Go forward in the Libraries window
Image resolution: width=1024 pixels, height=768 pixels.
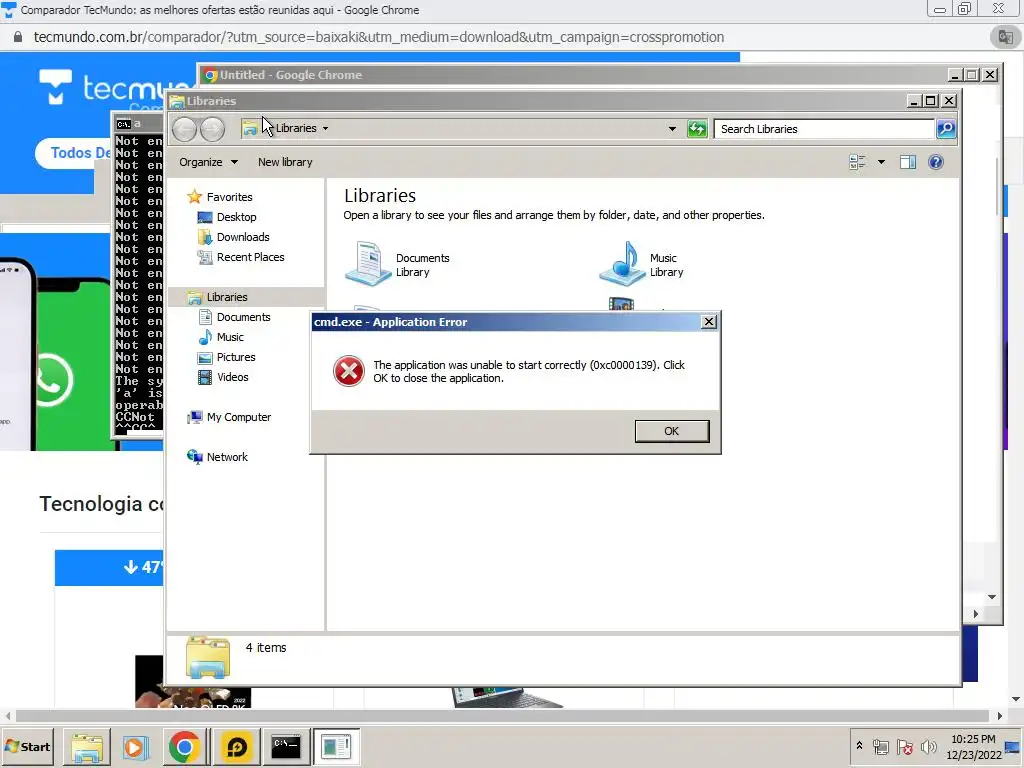click(x=212, y=129)
